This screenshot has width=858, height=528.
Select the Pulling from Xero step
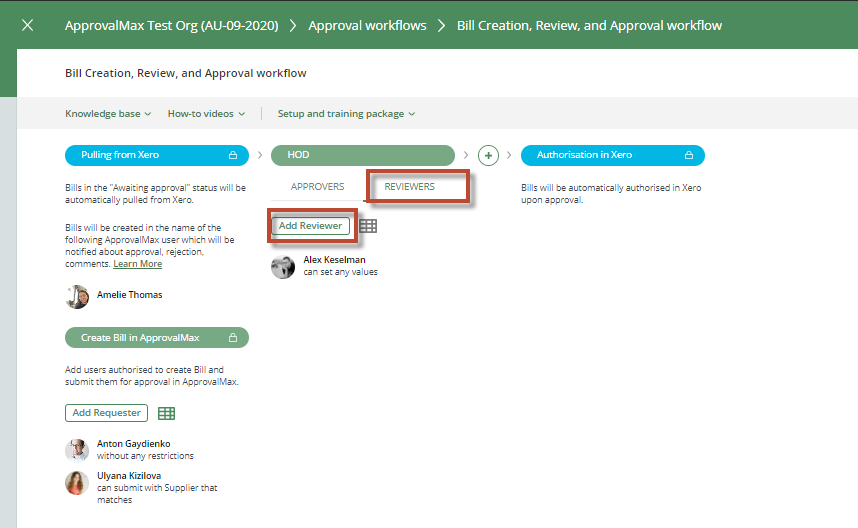pos(156,155)
